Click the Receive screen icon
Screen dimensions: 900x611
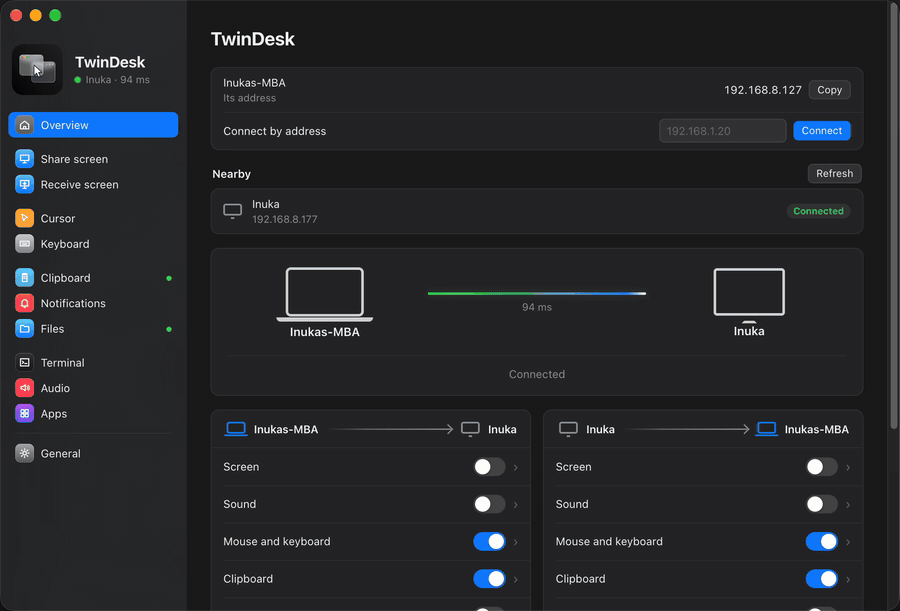[24, 184]
